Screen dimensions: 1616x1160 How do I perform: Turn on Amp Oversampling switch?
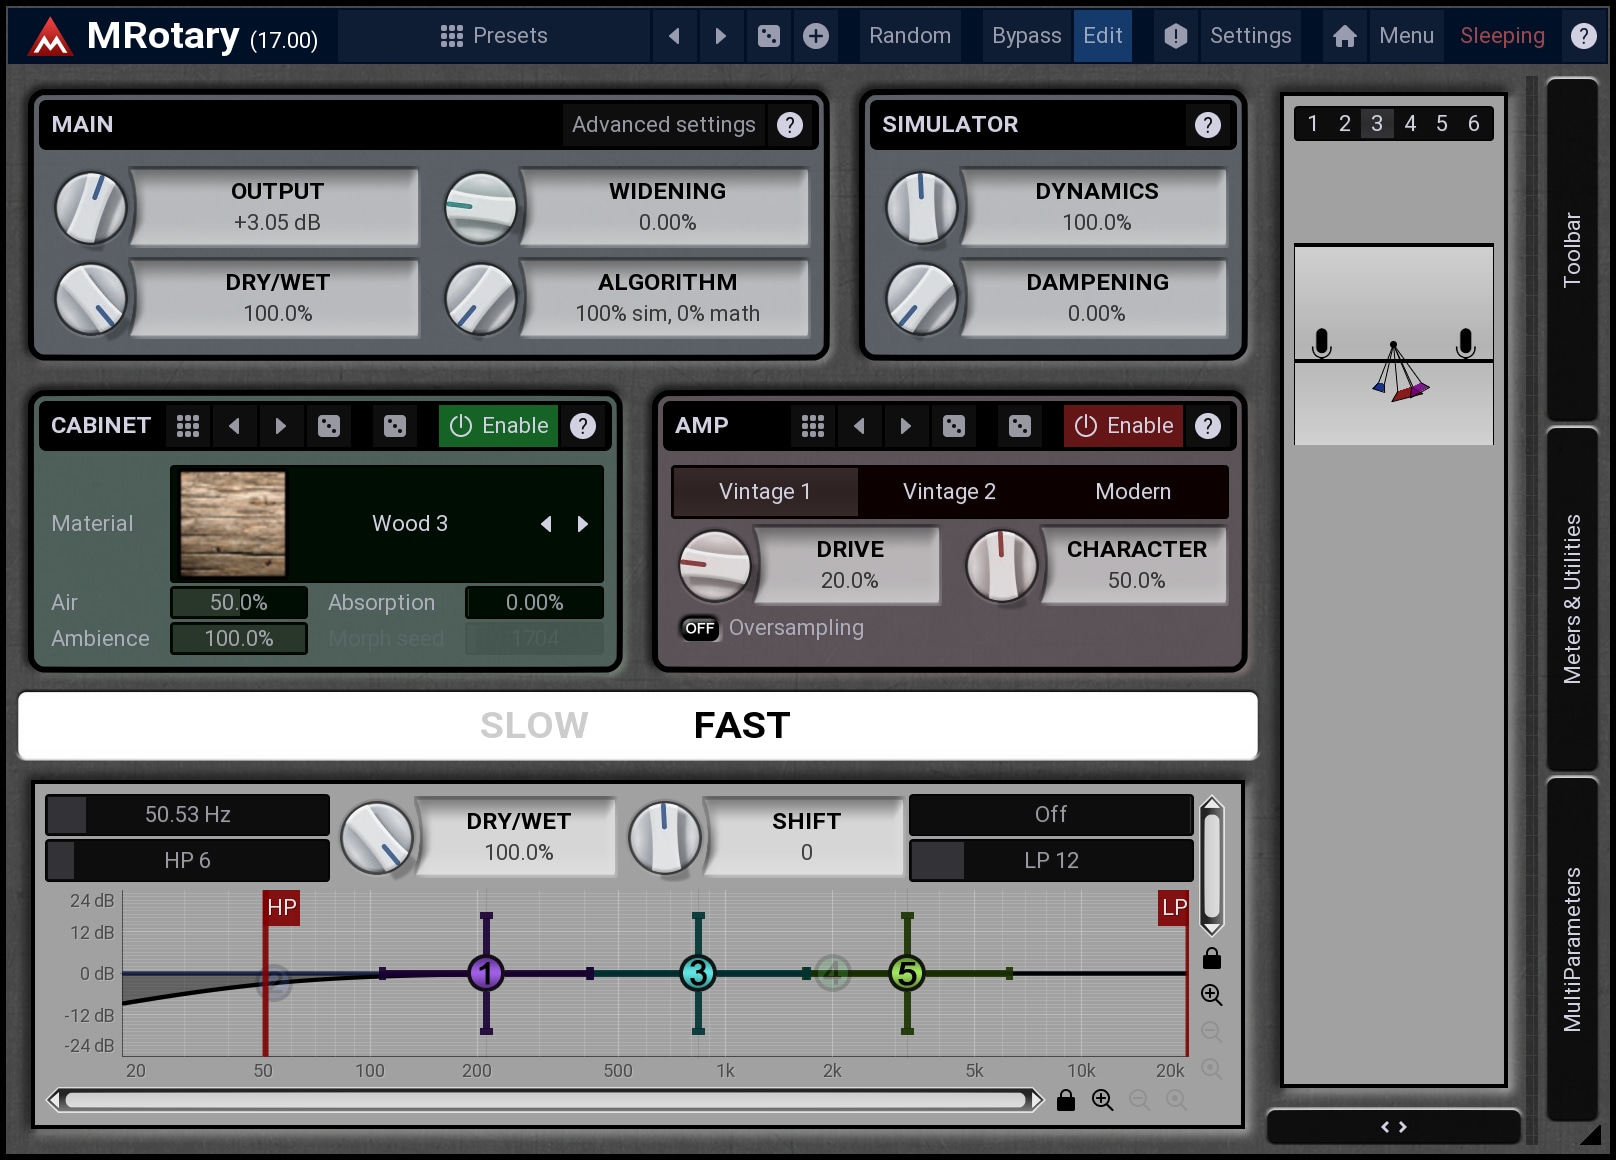pyautogui.click(x=700, y=628)
